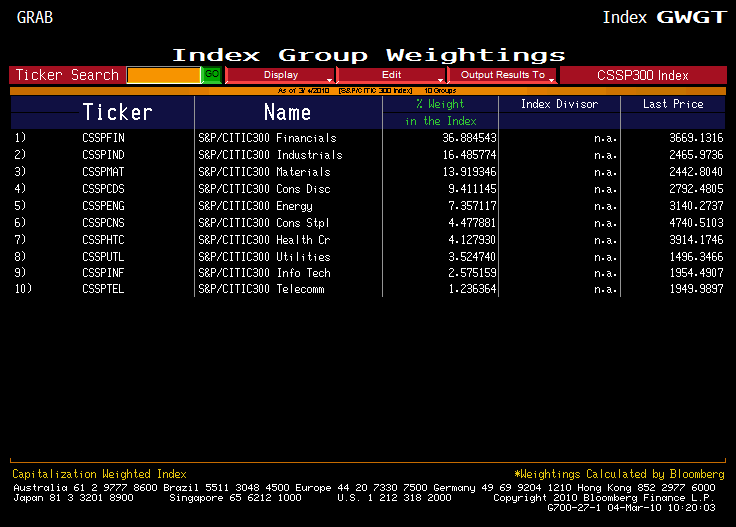Click the CSSPCDS Cons Disc ticker
736x527 pixels.
[104, 189]
